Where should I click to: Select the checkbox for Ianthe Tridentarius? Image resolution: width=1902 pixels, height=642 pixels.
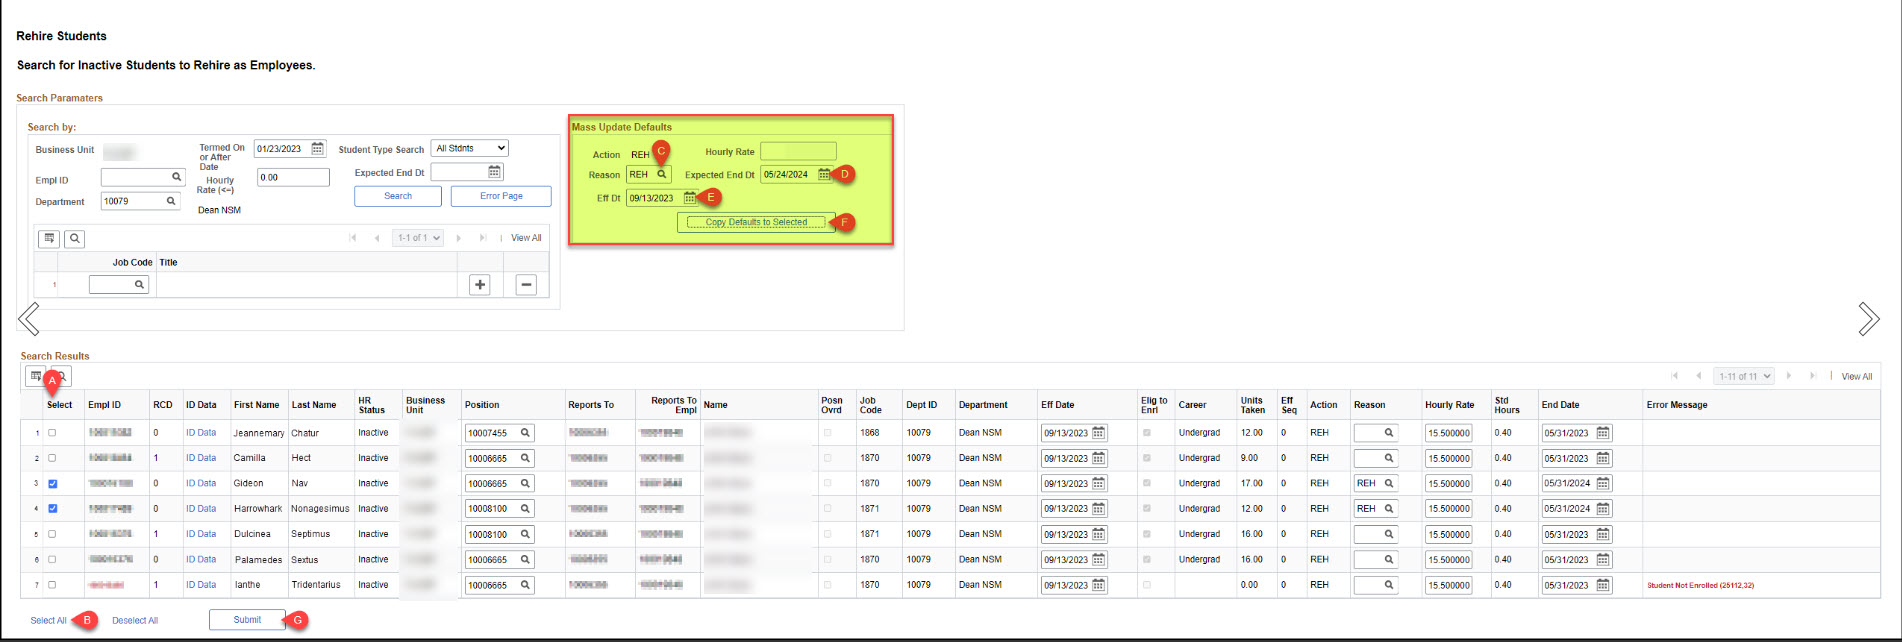(x=52, y=585)
